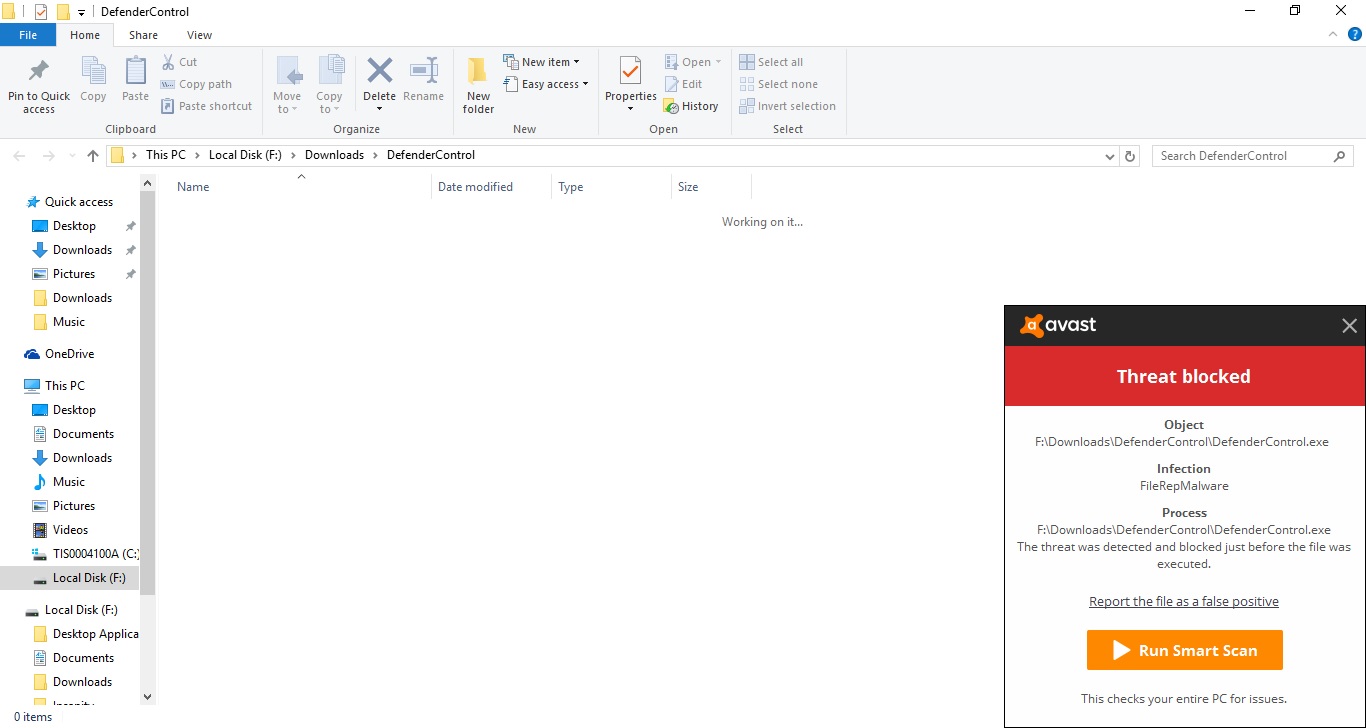The image size is (1366, 728).
Task: Open pinned Pictures under Quick access
Action: point(74,274)
